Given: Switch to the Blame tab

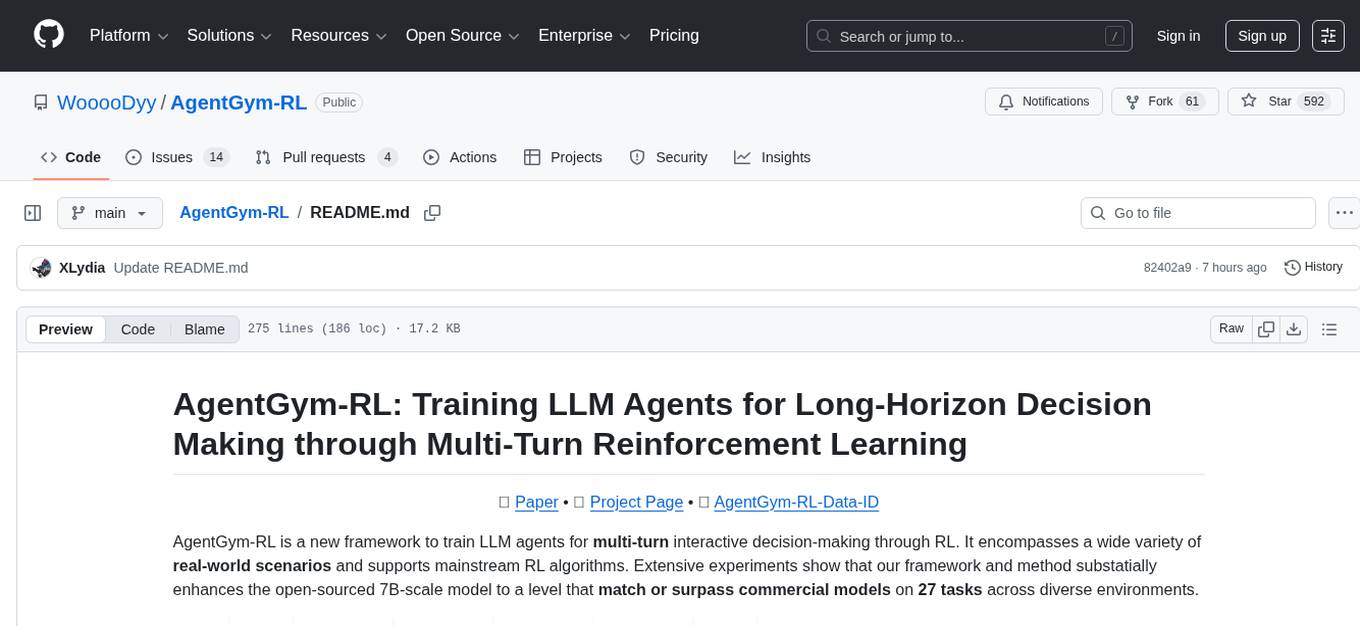Looking at the screenshot, I should point(204,329).
